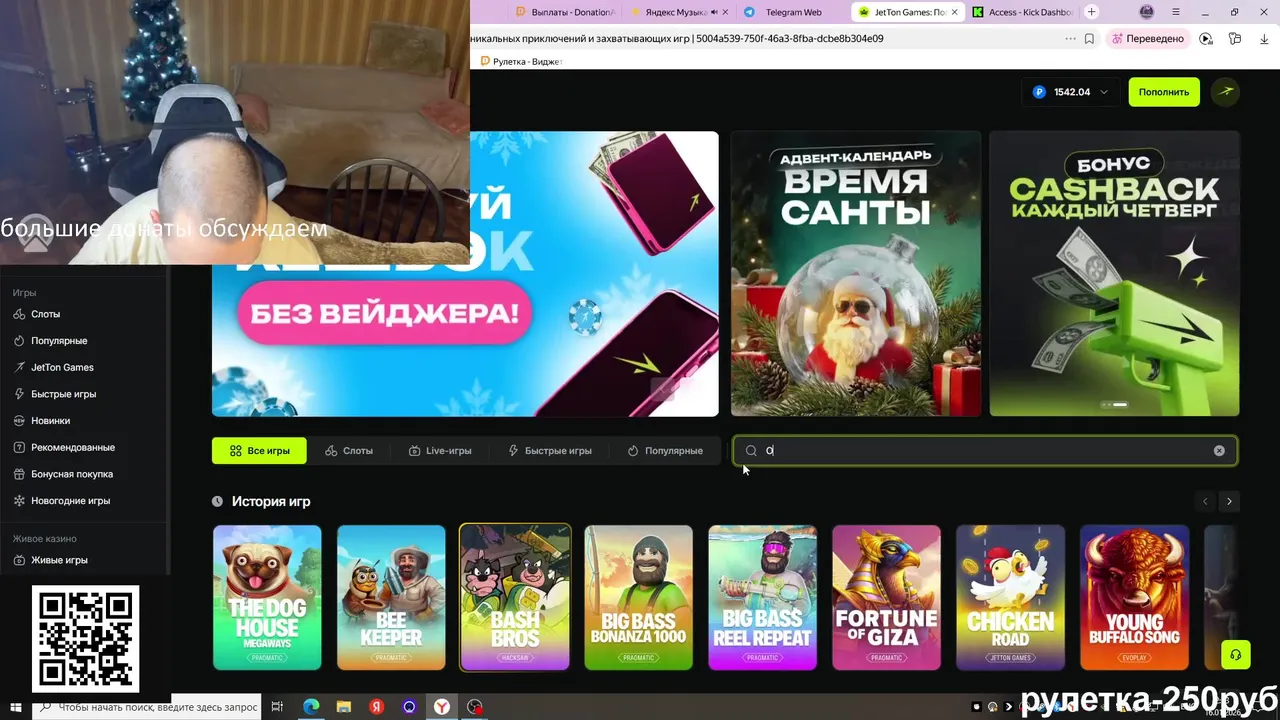Clear the game search field
1280x720 pixels.
coord(1219,451)
